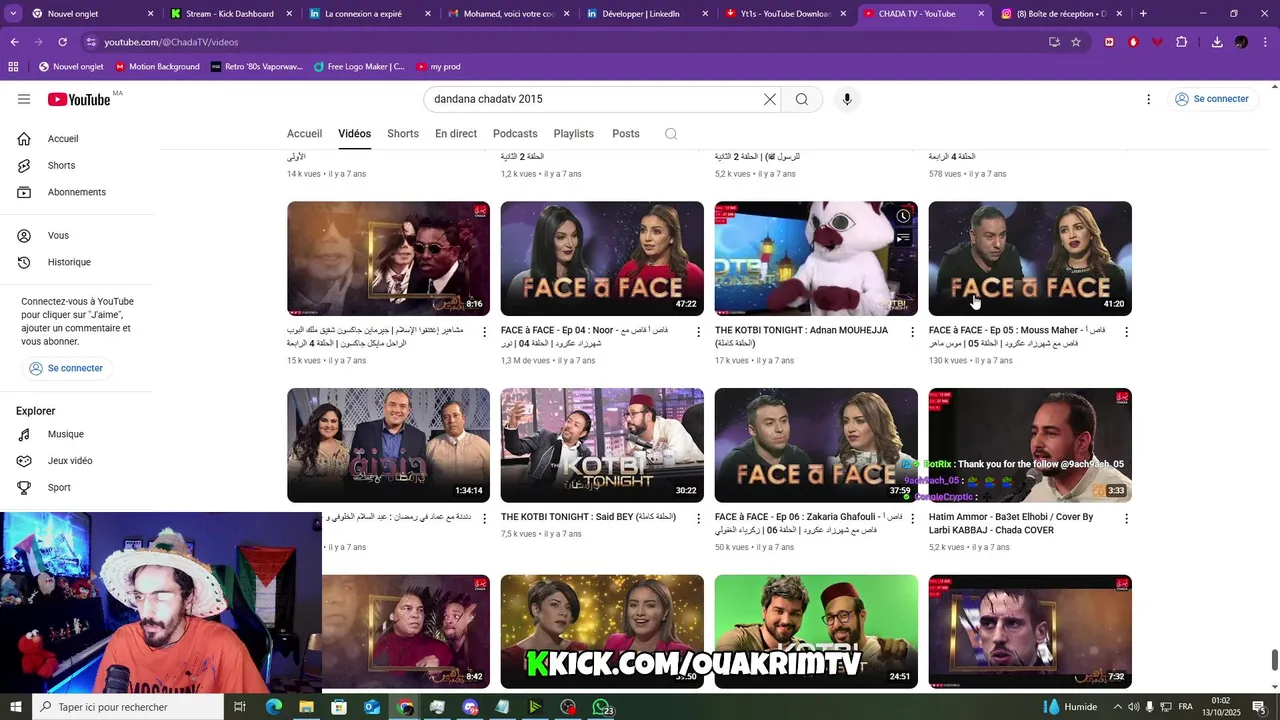
Task: Clear the search box with the X icon
Action: 769,99
